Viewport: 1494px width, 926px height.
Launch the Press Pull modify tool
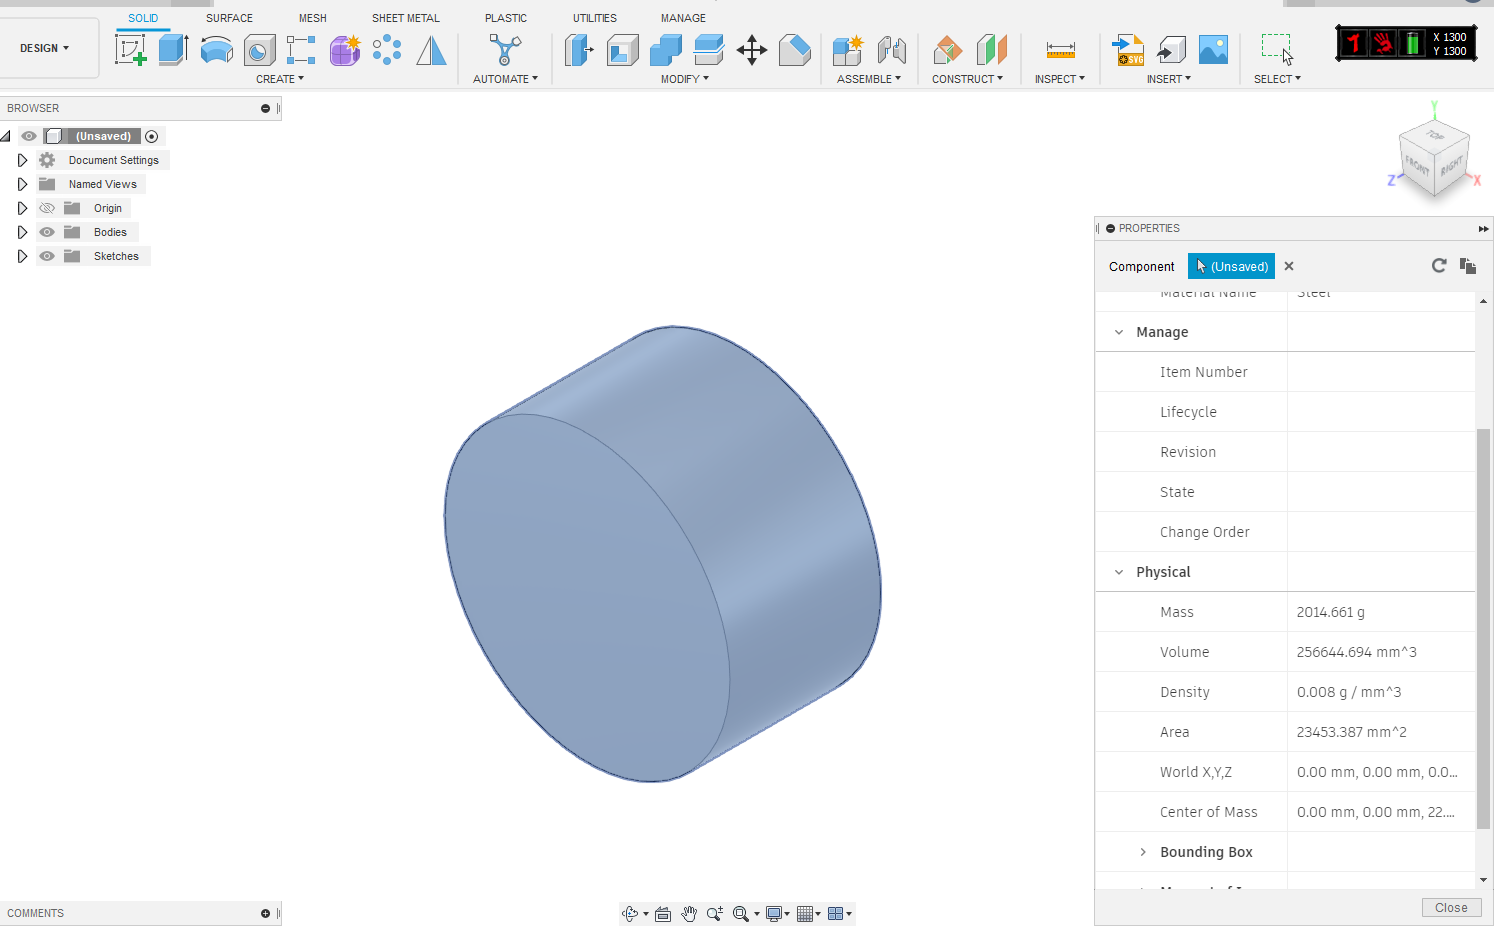tap(579, 49)
